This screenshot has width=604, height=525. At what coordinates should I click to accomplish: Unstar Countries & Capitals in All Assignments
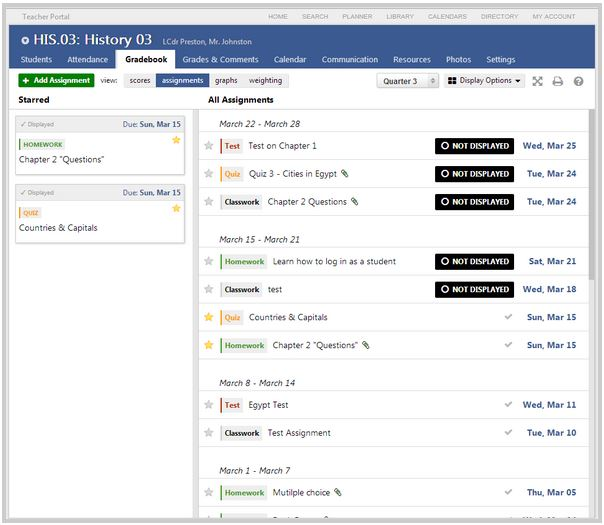point(209,317)
